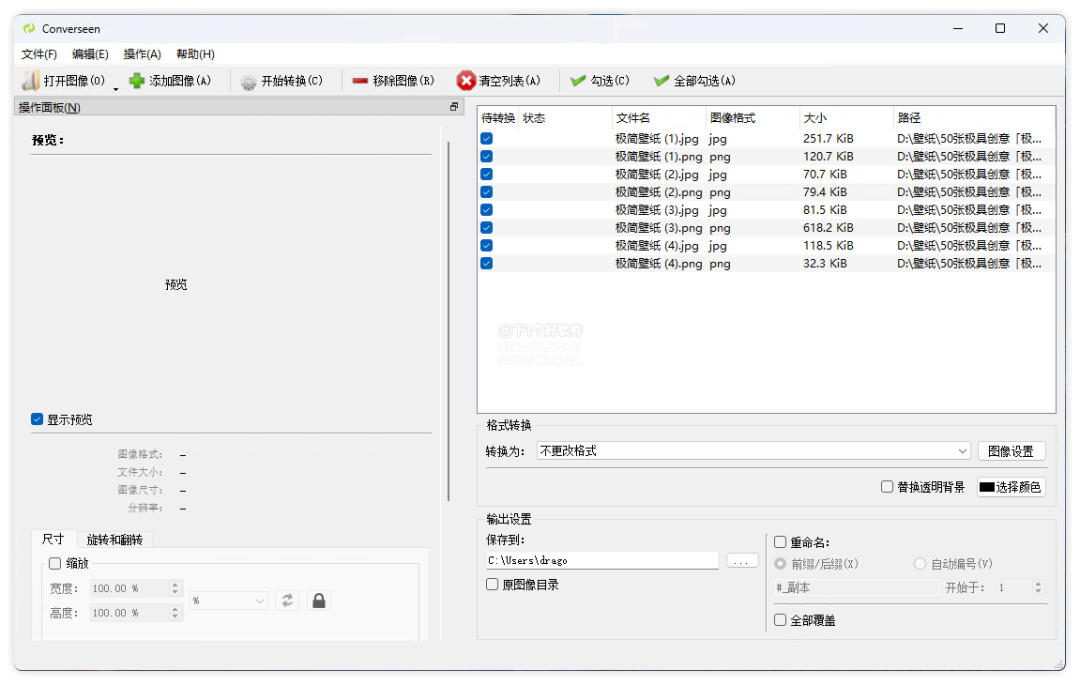
Task: Click the Open Images (打开图像) toolbar icon
Action: pyautogui.click(x=31, y=81)
